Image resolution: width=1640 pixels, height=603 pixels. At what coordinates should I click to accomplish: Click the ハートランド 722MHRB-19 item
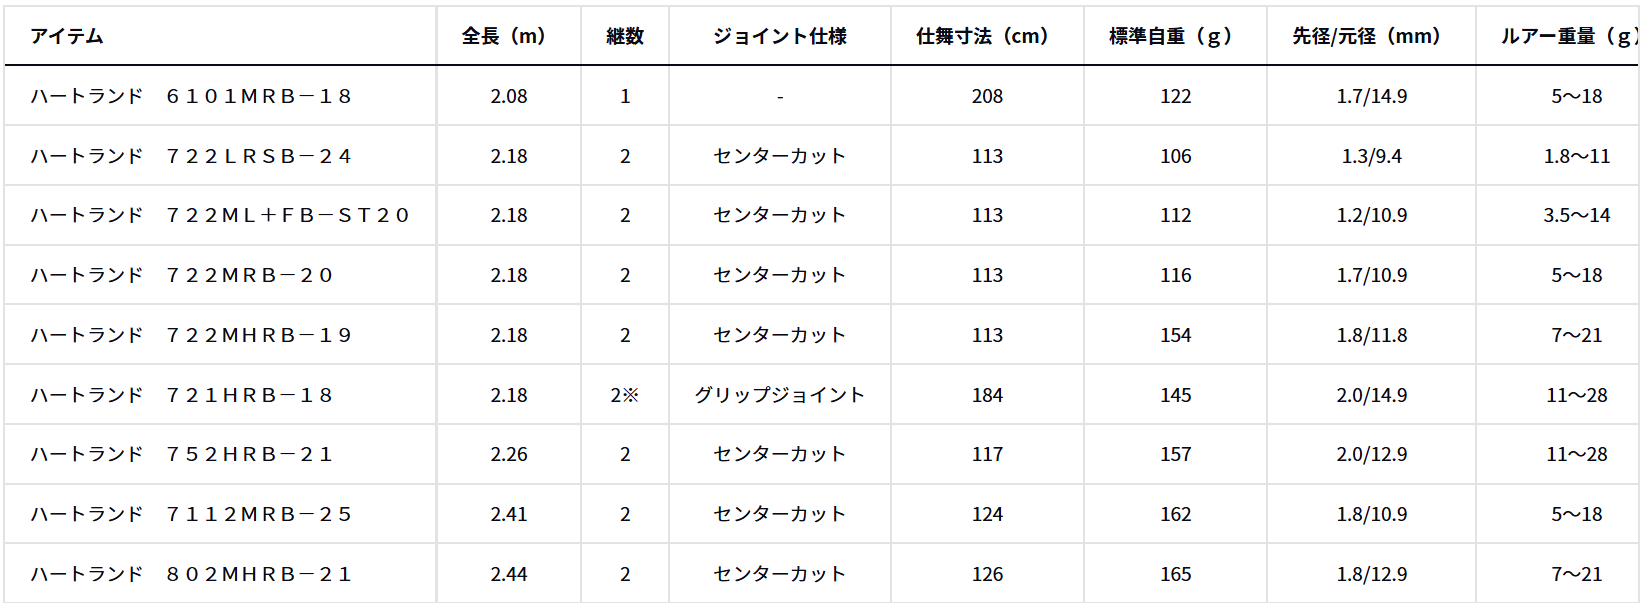click(191, 335)
